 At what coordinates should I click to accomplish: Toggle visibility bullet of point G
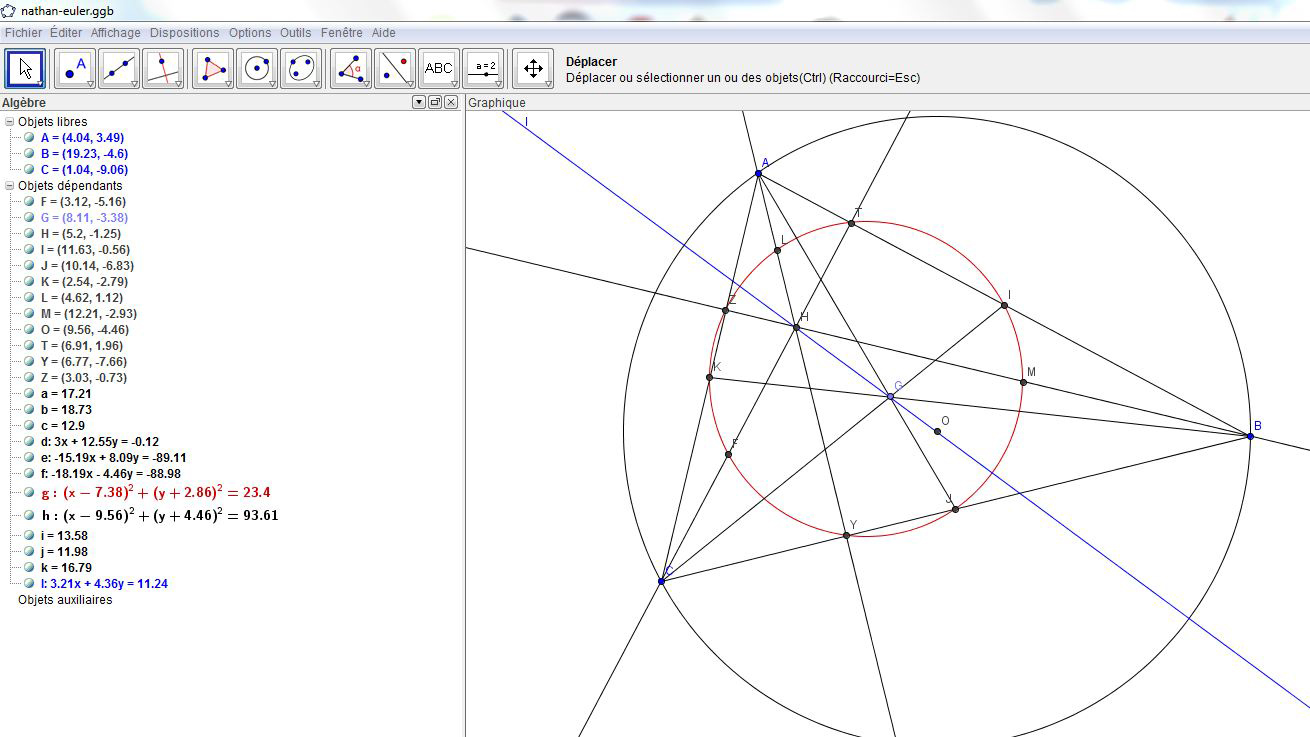(30, 218)
